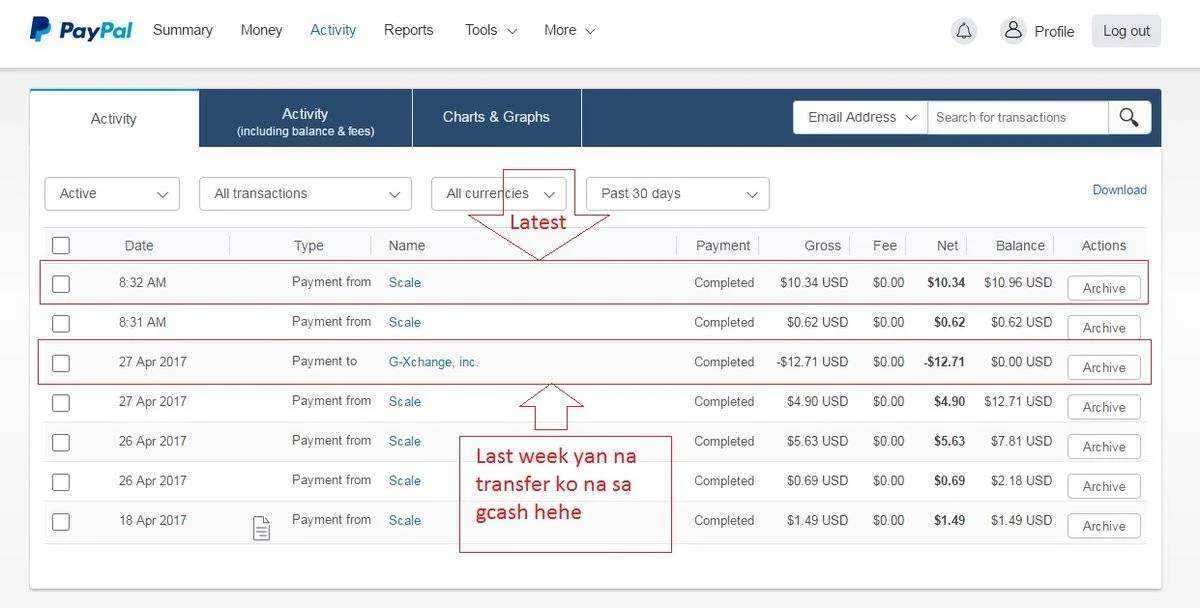1200x608 pixels.
Task: Open Scale link on the $4.90 row
Action: (405, 401)
